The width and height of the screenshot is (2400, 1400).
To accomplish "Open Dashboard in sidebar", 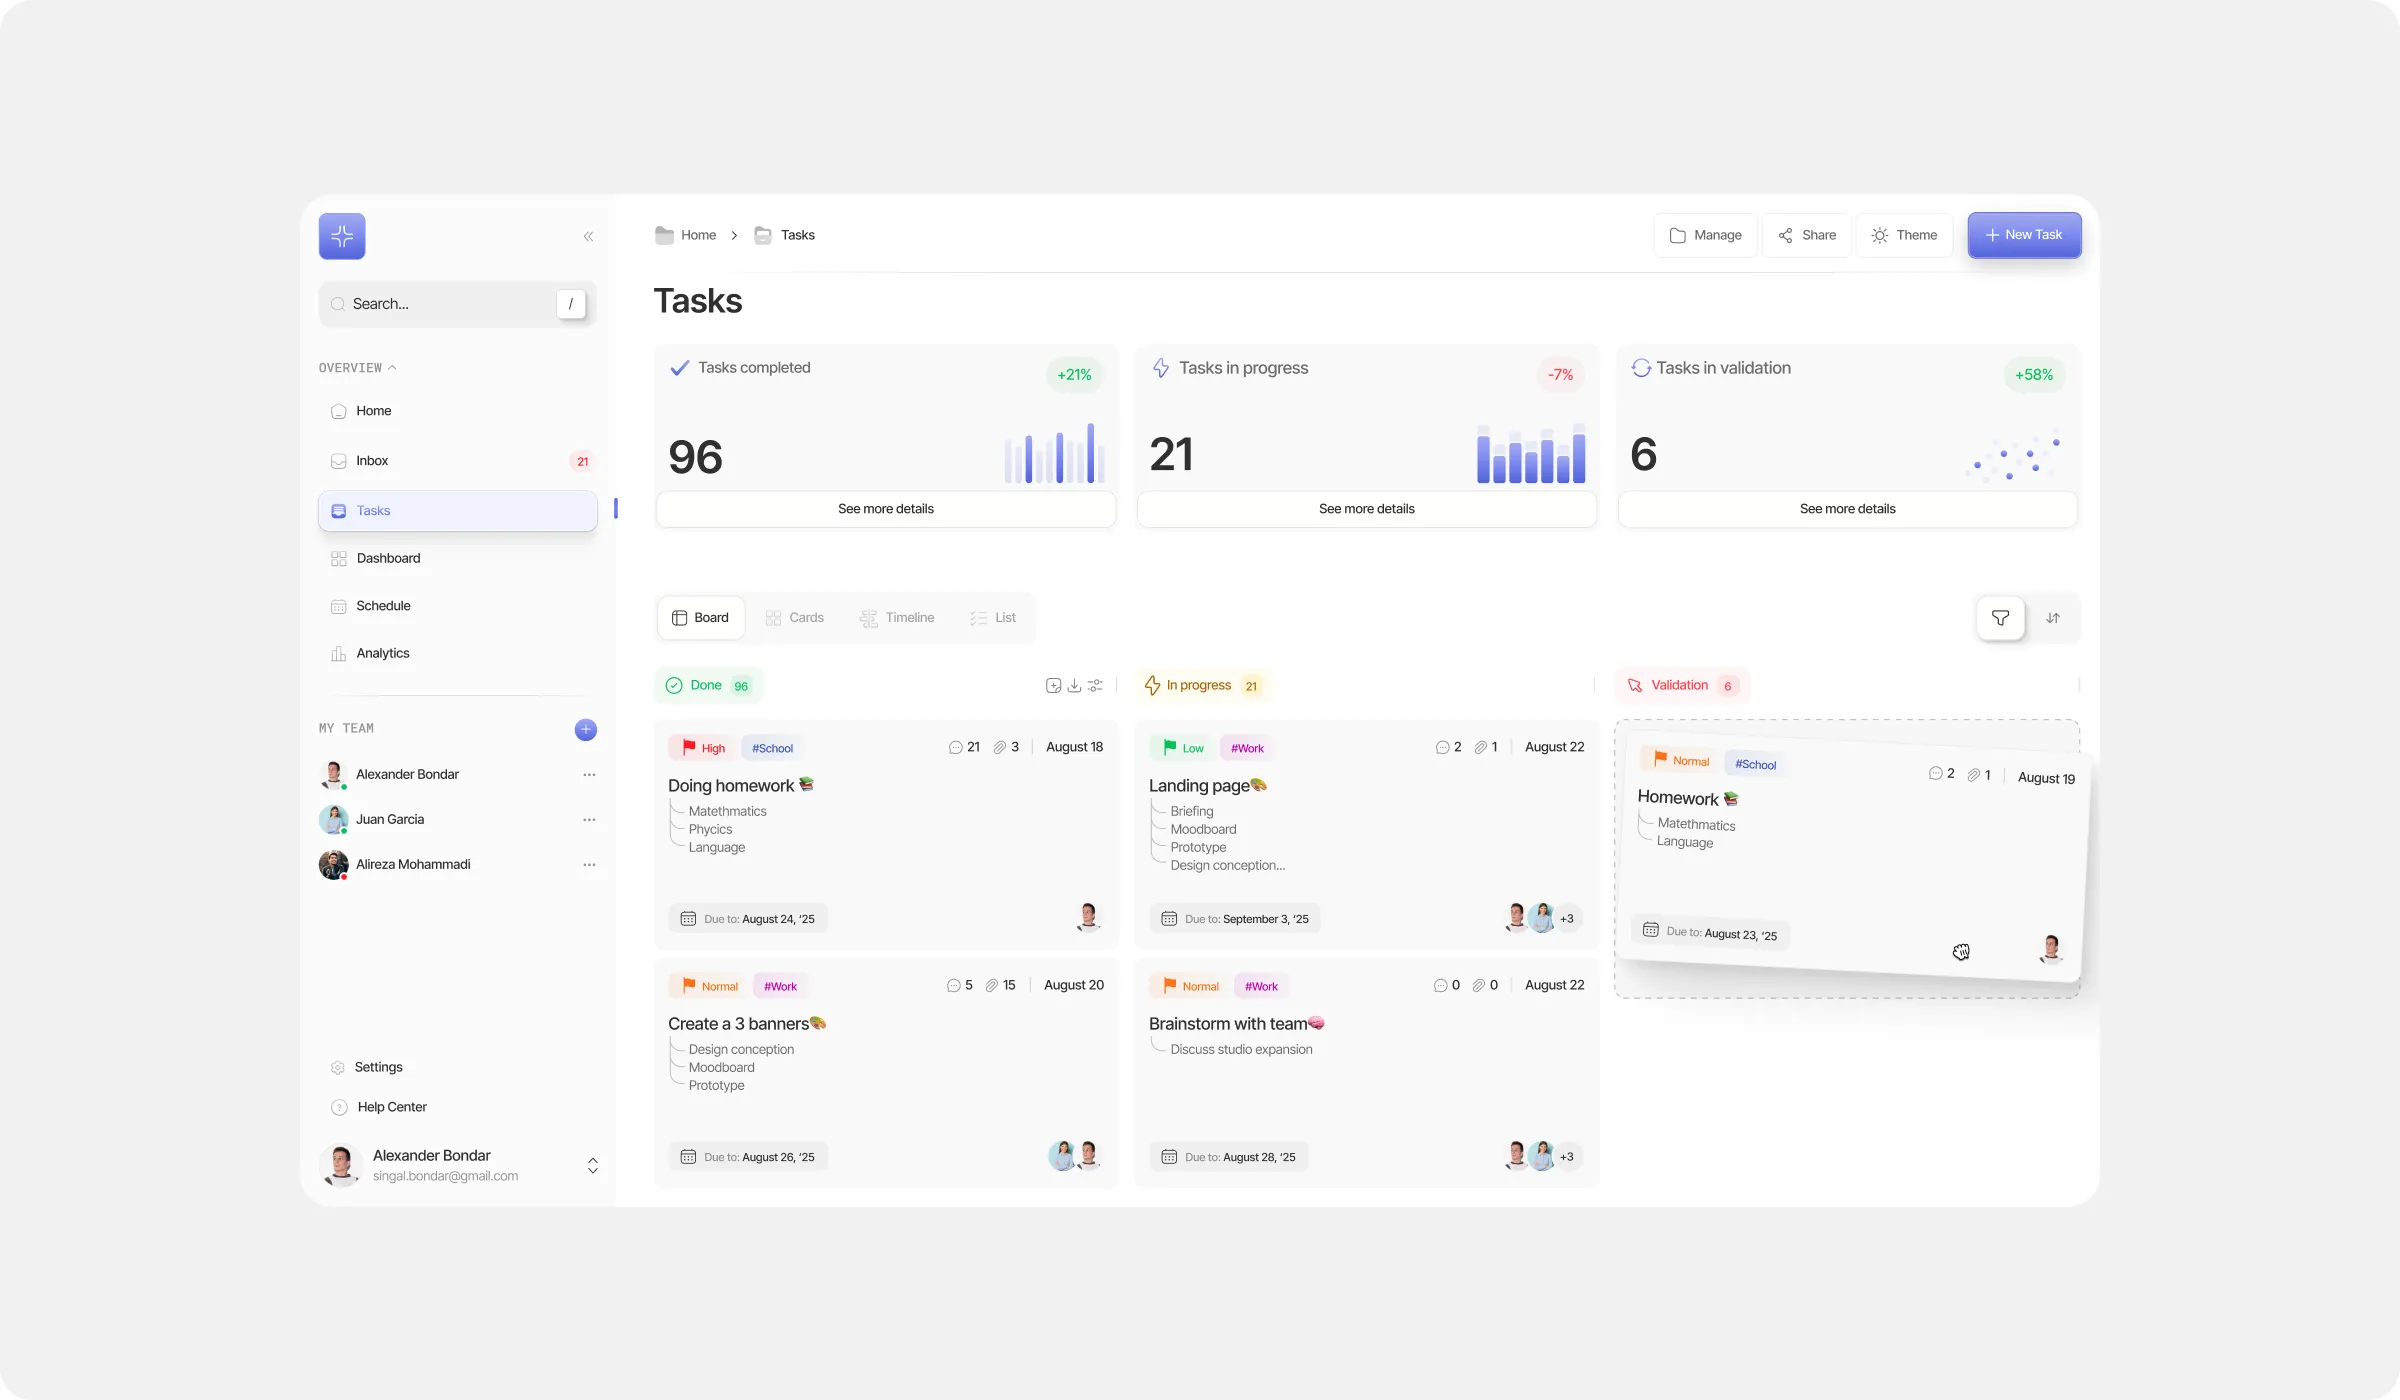I will point(458,559).
